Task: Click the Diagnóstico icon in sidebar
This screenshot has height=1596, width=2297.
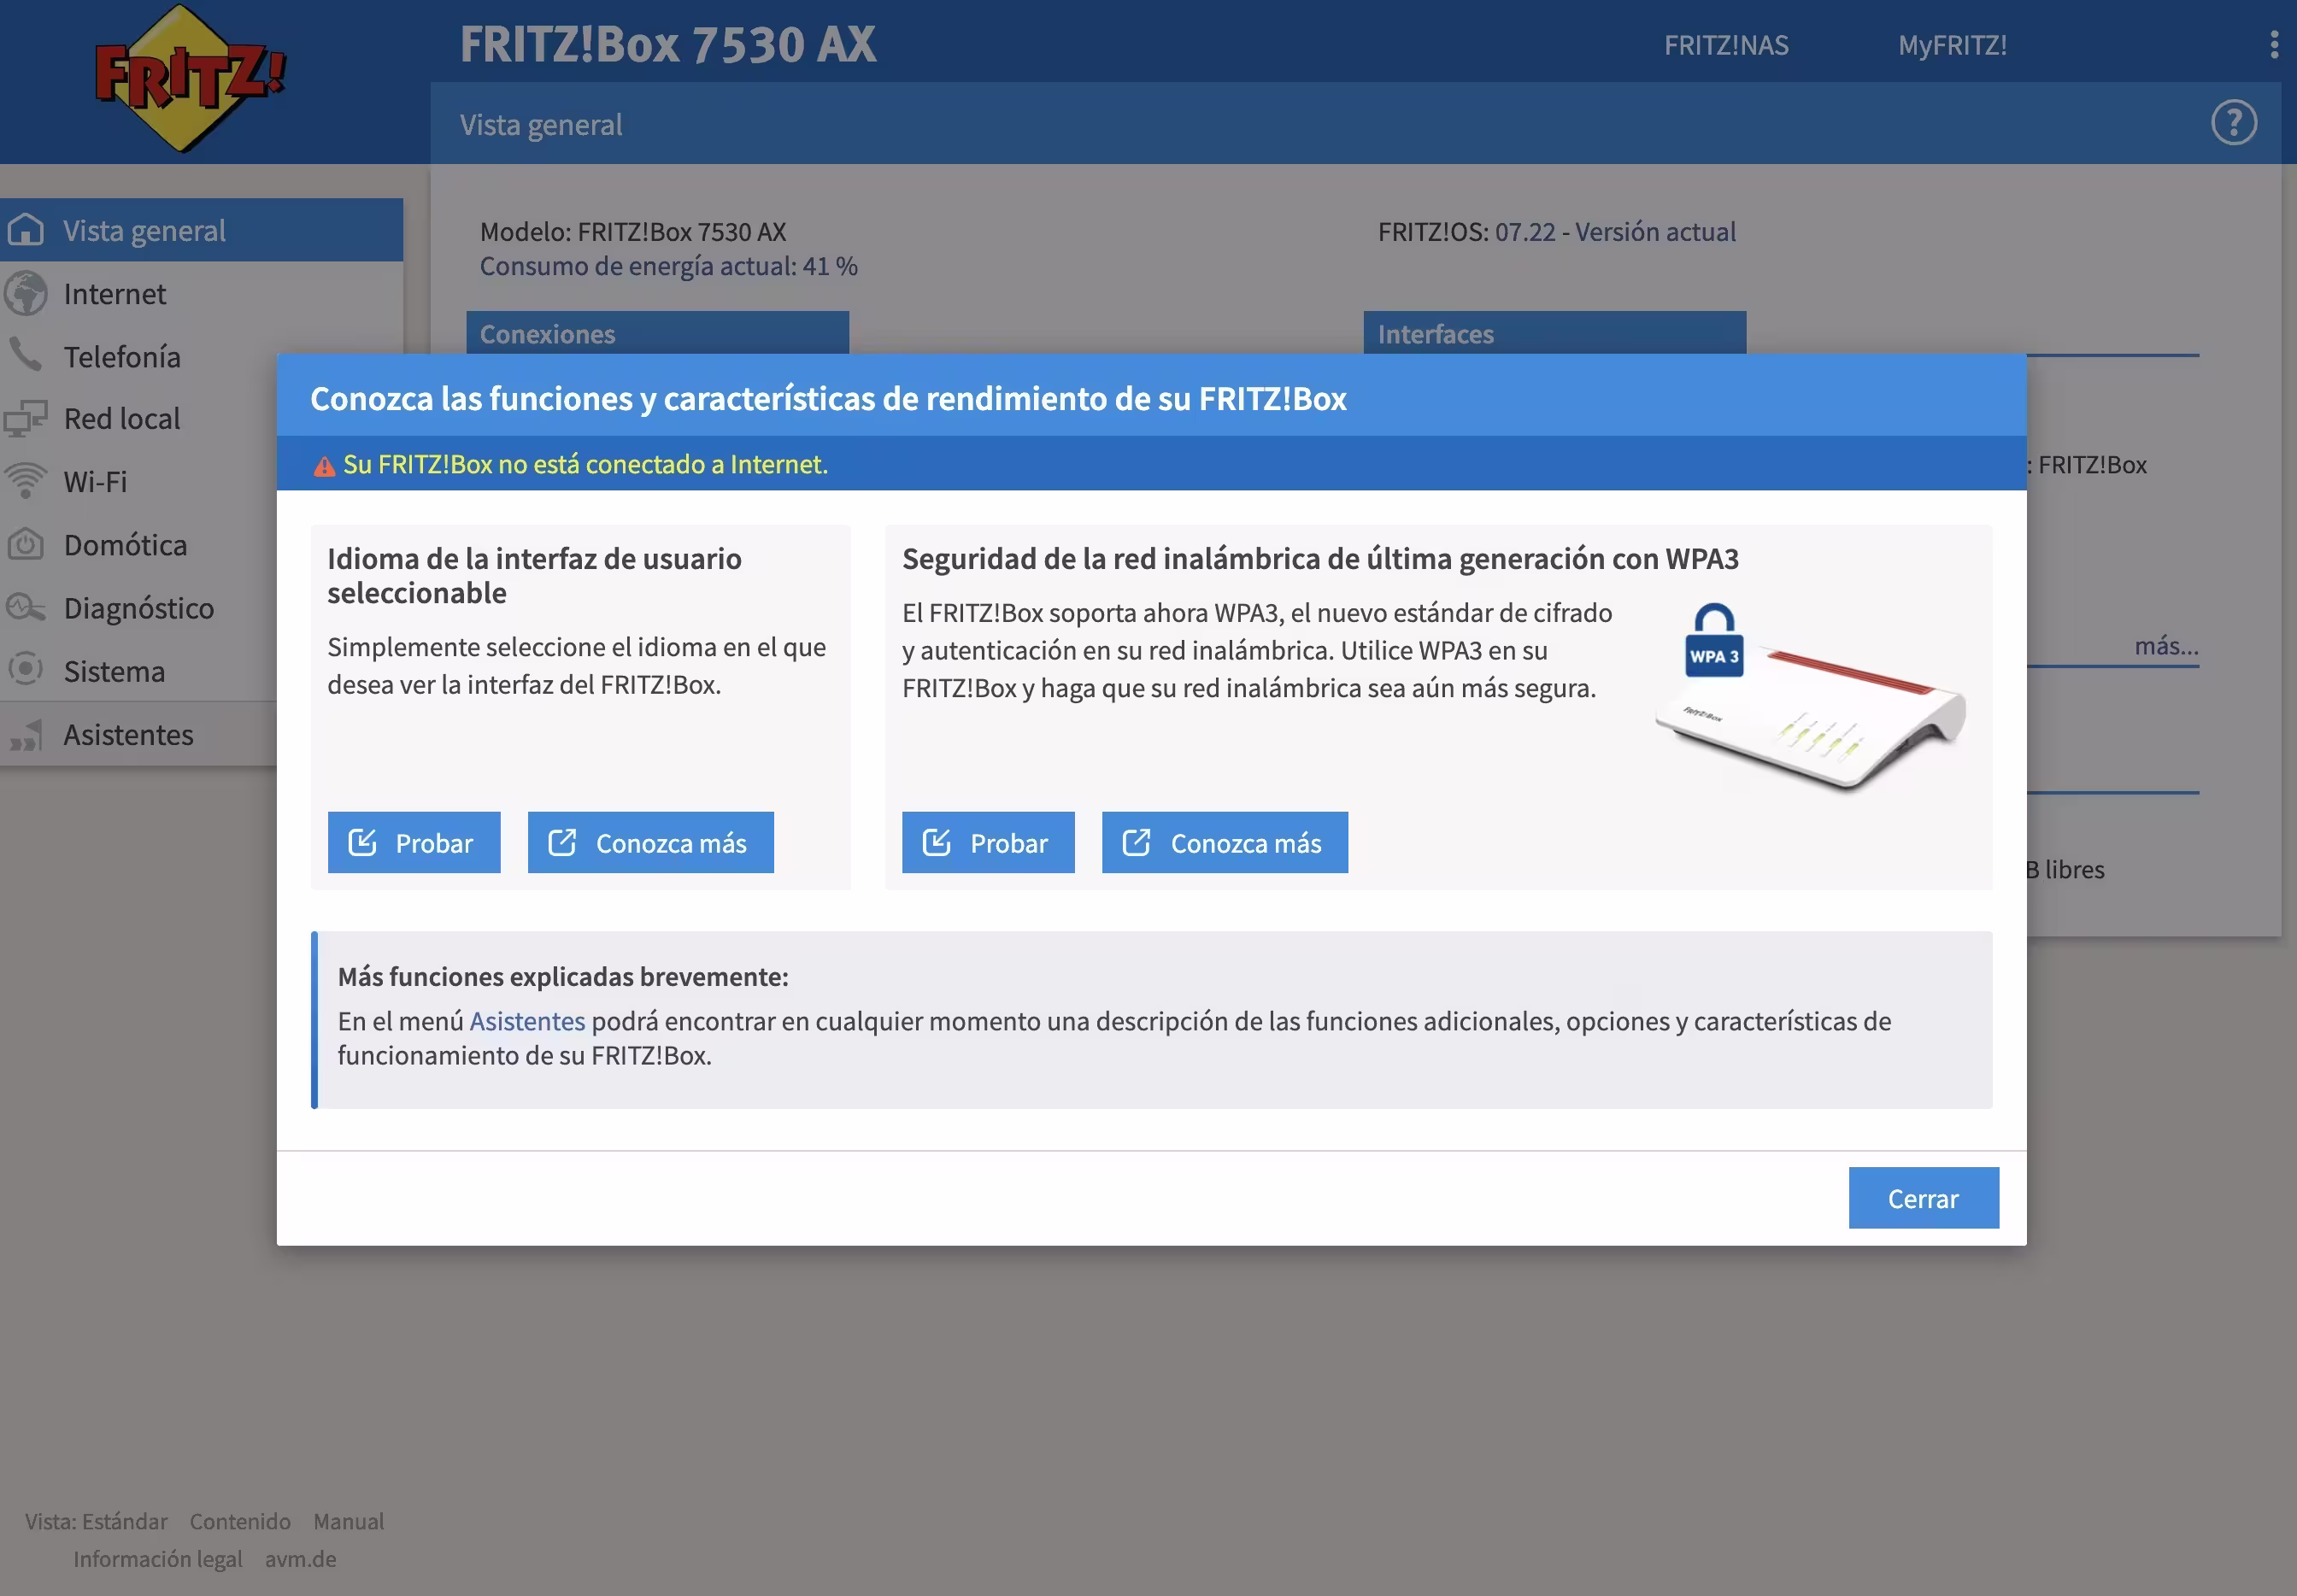Action: [26, 608]
